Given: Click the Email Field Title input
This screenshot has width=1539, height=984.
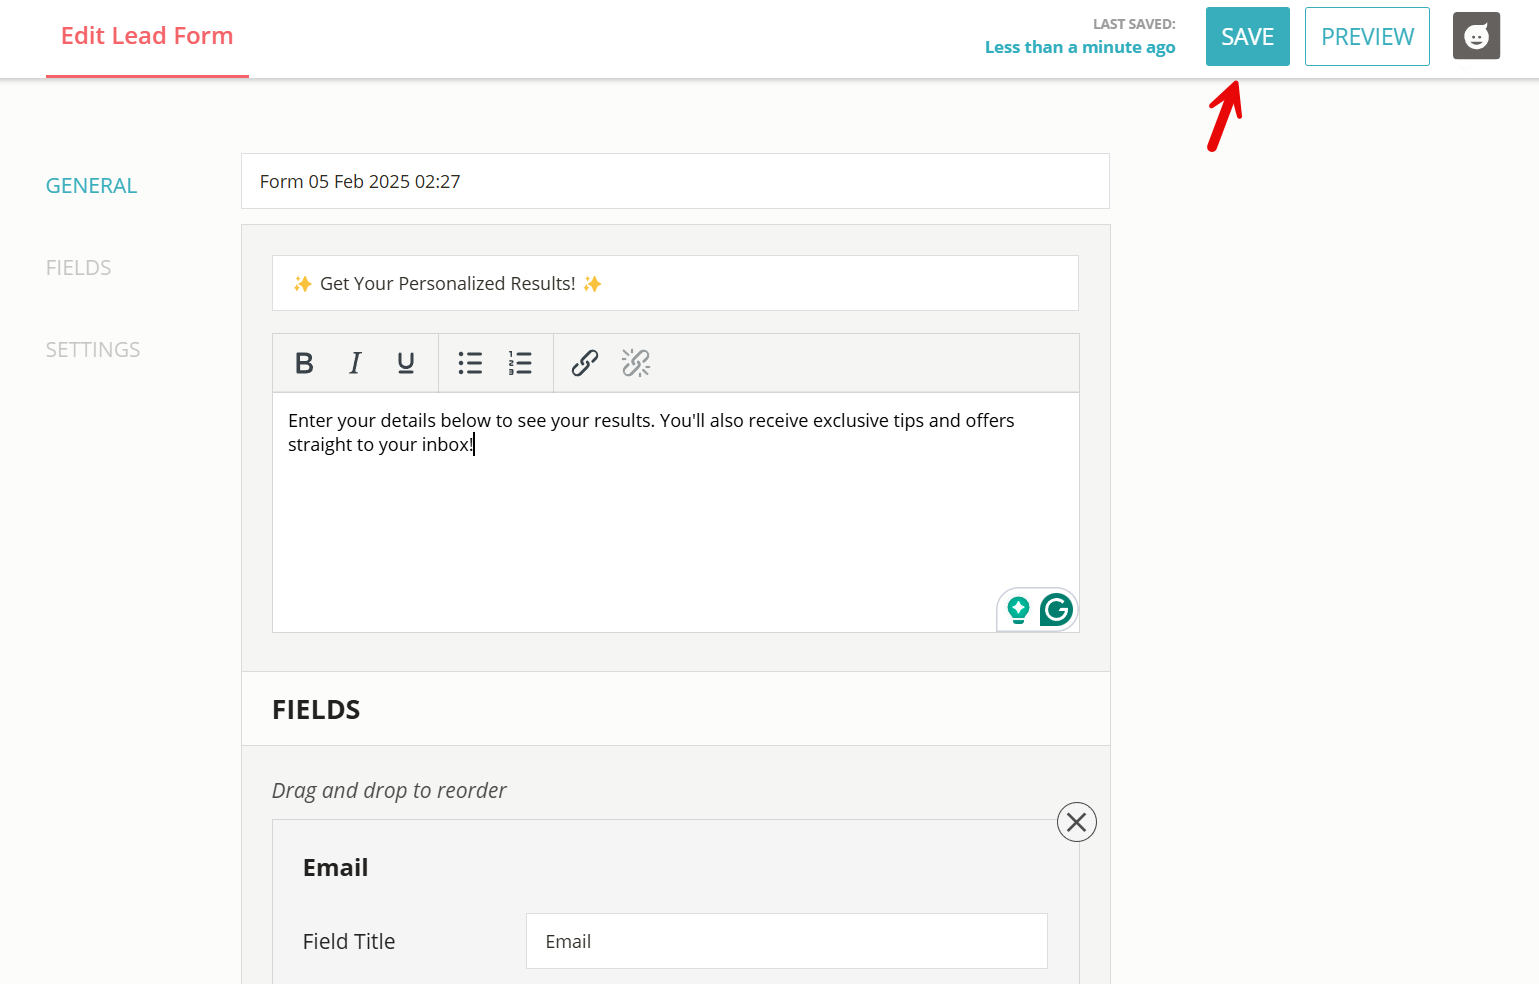Looking at the screenshot, I should [x=786, y=941].
